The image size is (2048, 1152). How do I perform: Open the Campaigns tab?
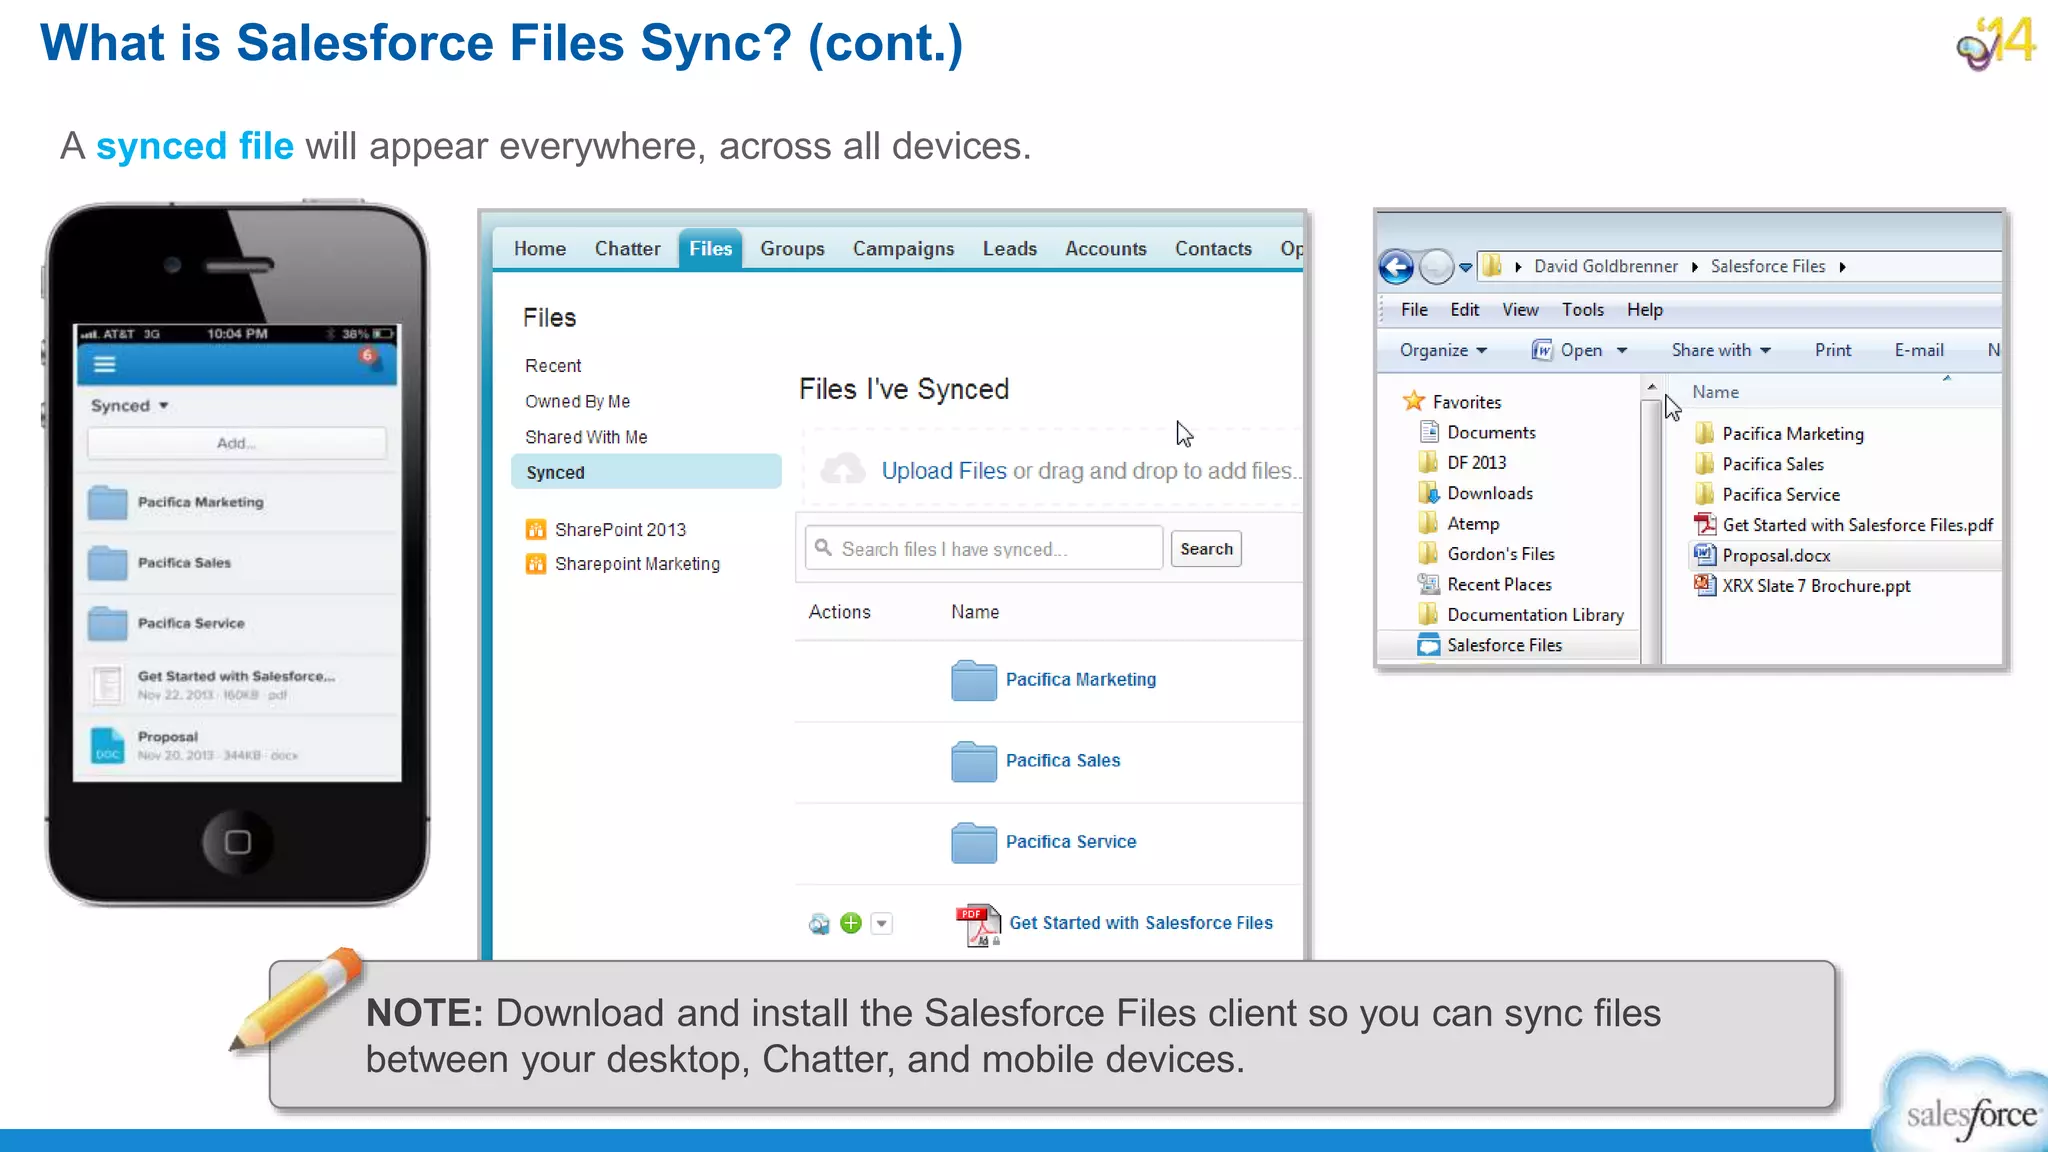coord(903,249)
